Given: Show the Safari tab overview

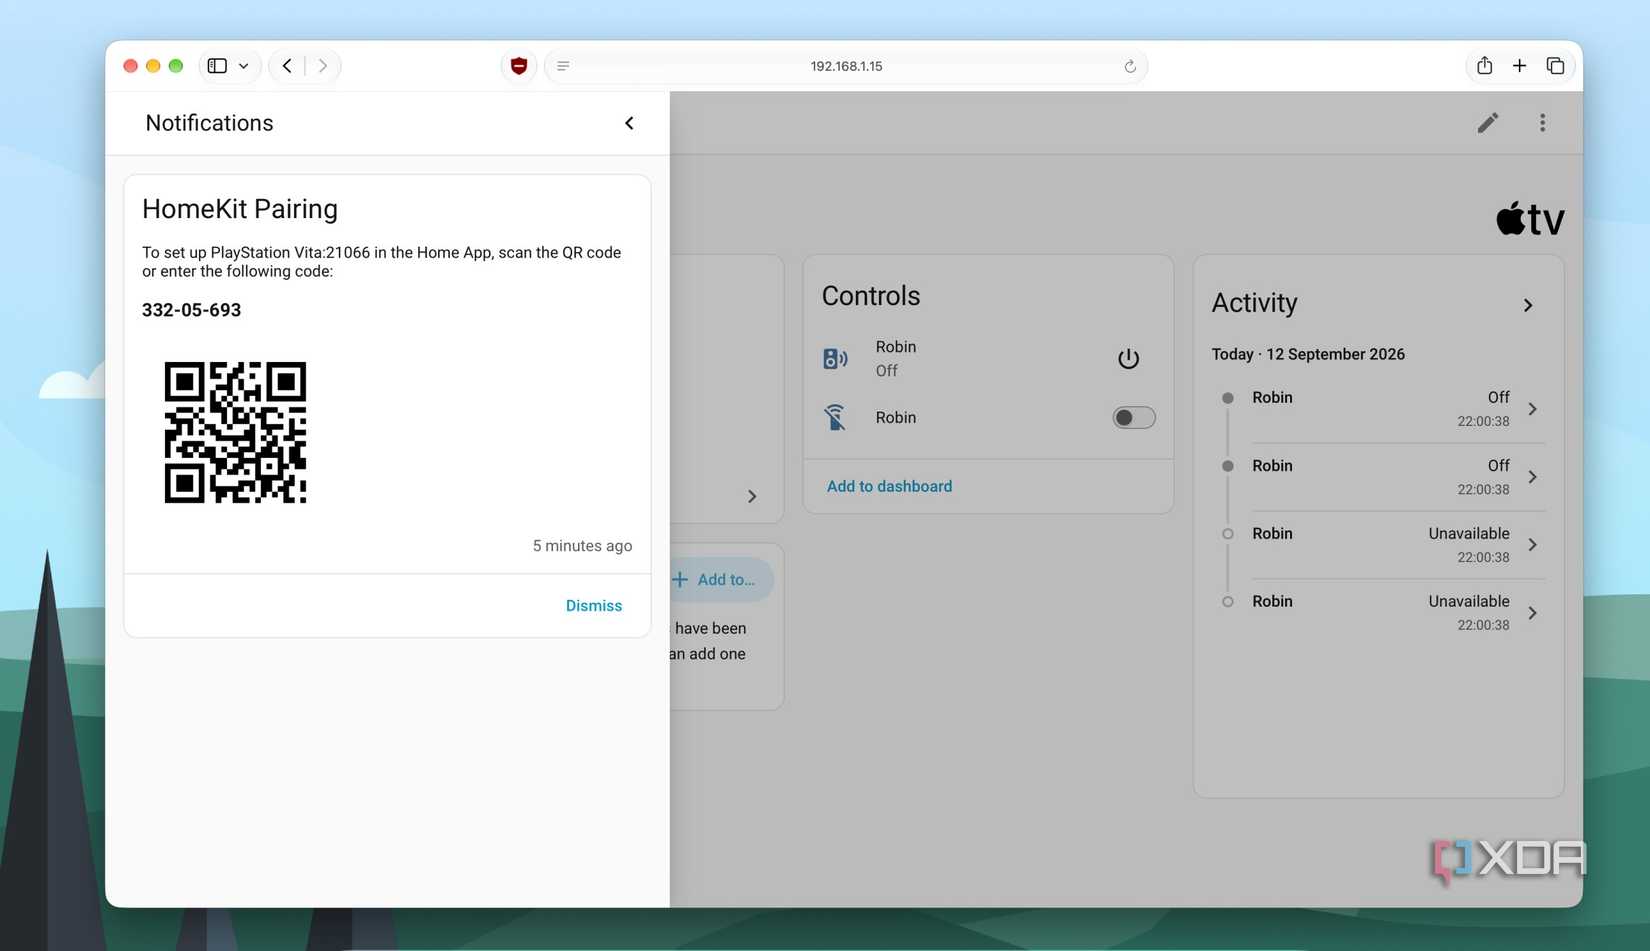Looking at the screenshot, I should tap(1555, 66).
